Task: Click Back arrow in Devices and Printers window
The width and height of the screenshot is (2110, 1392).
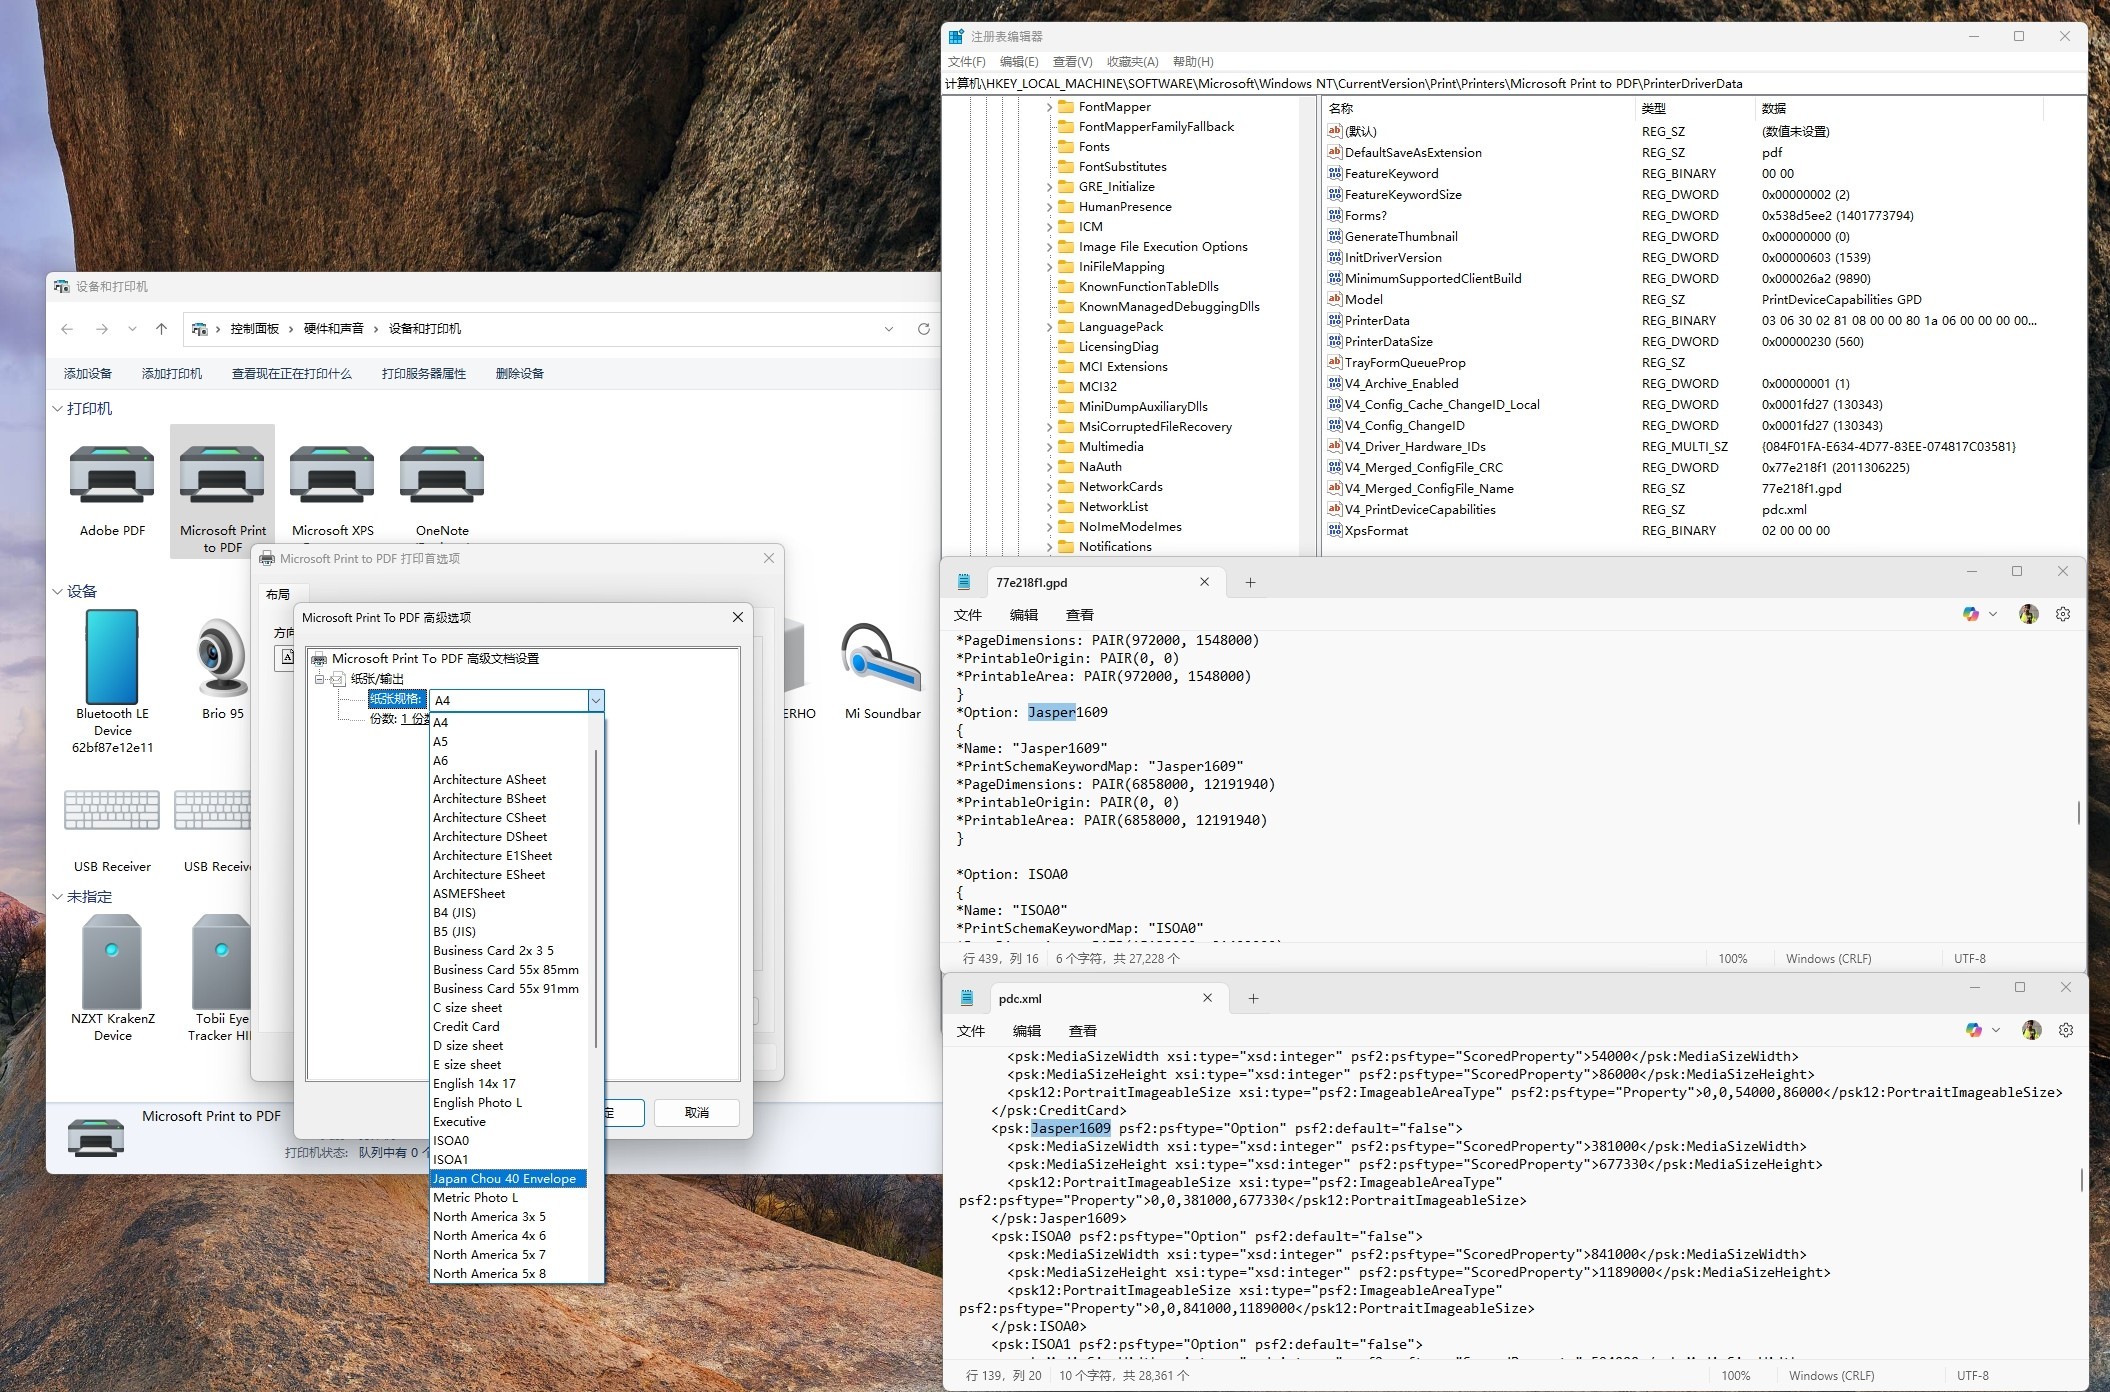Action: [x=67, y=329]
